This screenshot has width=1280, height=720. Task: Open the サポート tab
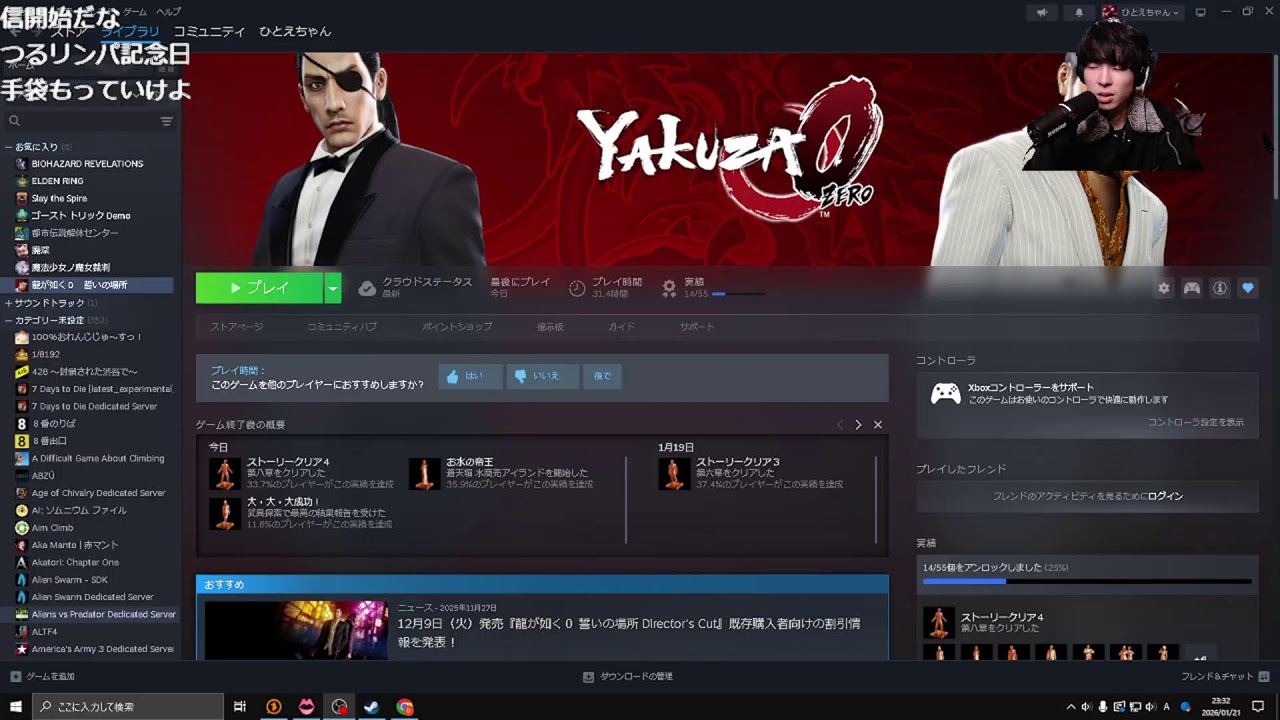tap(697, 327)
